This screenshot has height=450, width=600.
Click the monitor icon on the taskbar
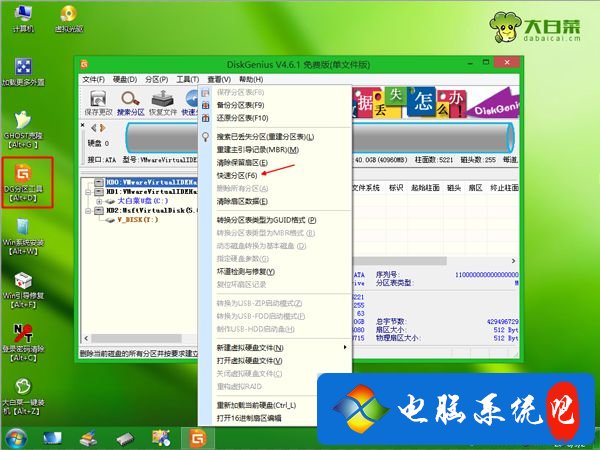tap(52, 439)
